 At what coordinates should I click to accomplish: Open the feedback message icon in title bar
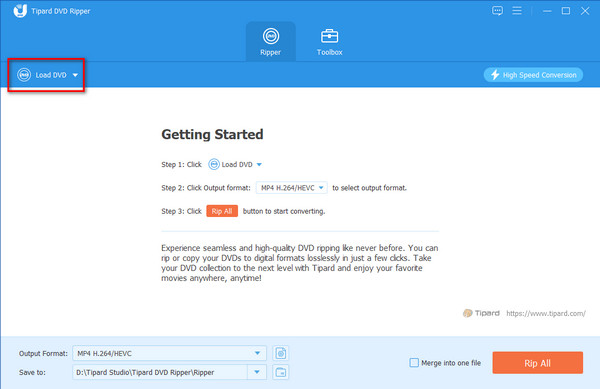[x=497, y=11]
